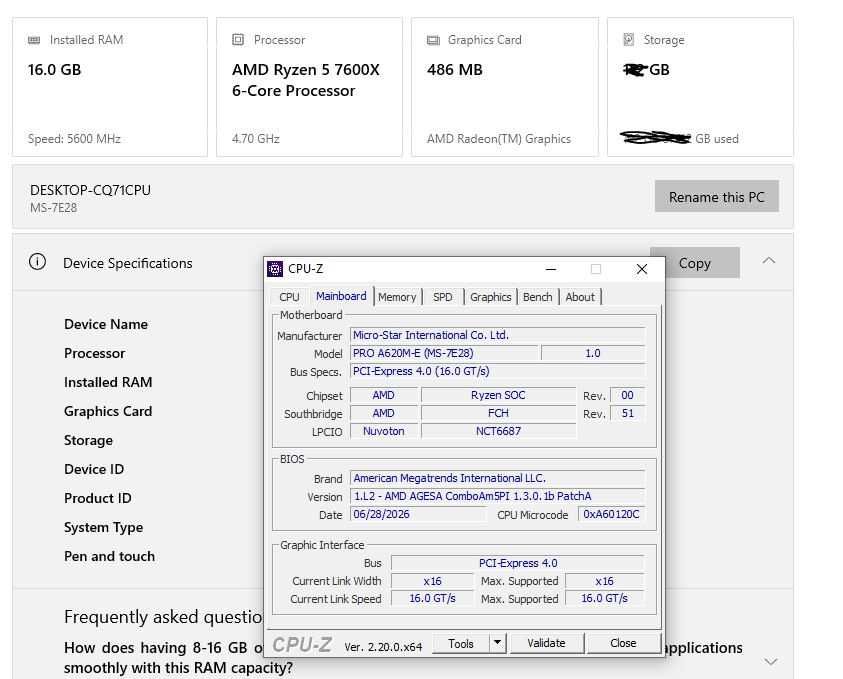Image resolution: width=843 pixels, height=679 pixels.
Task: Click the DESKTOP-CQ71CPU device name
Action: [90, 190]
